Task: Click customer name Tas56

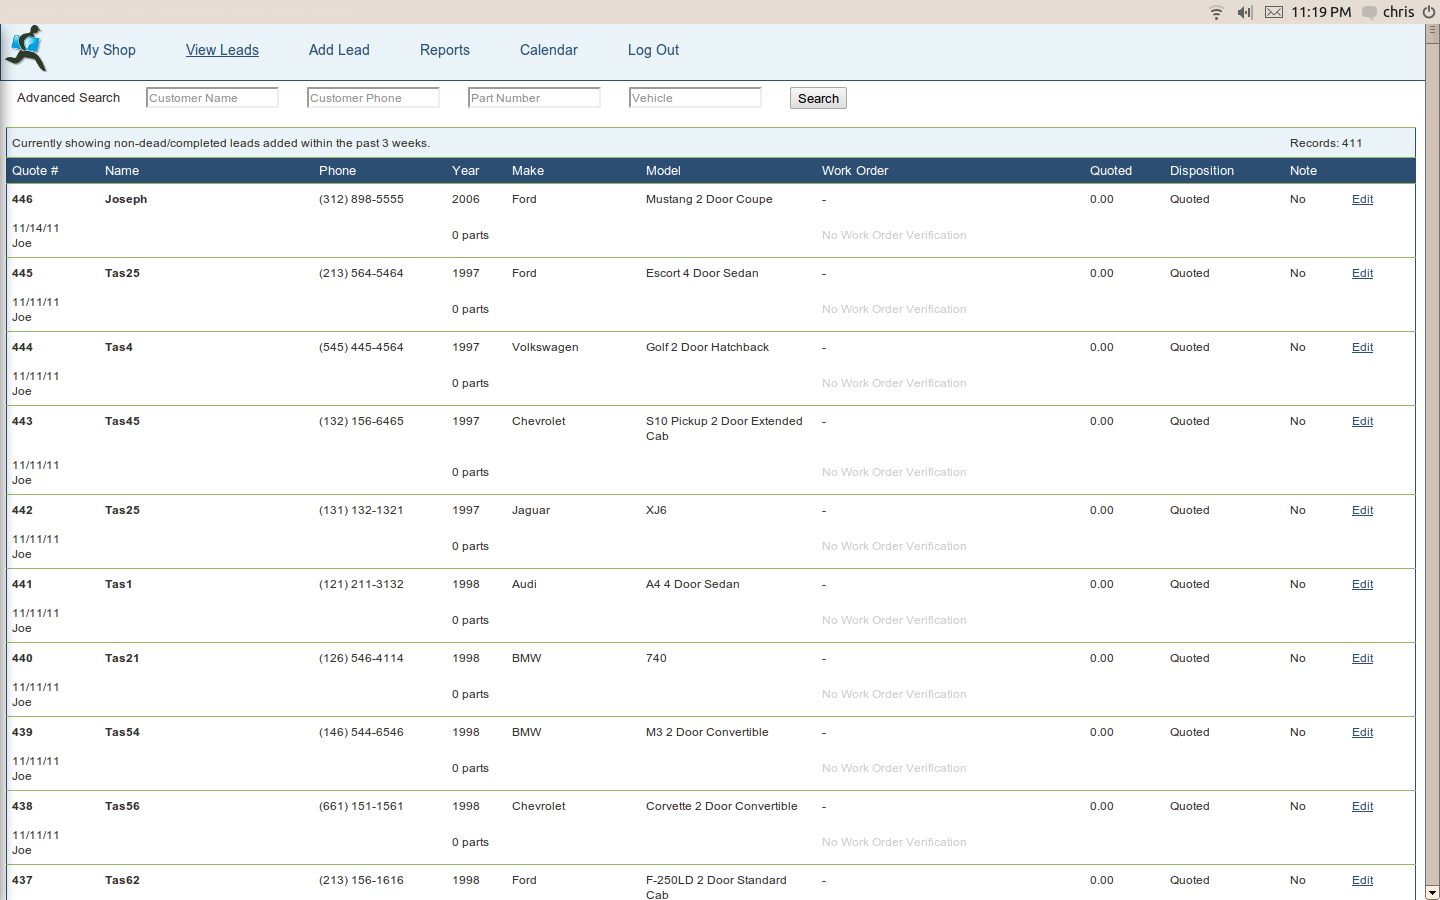Action: 122,806
